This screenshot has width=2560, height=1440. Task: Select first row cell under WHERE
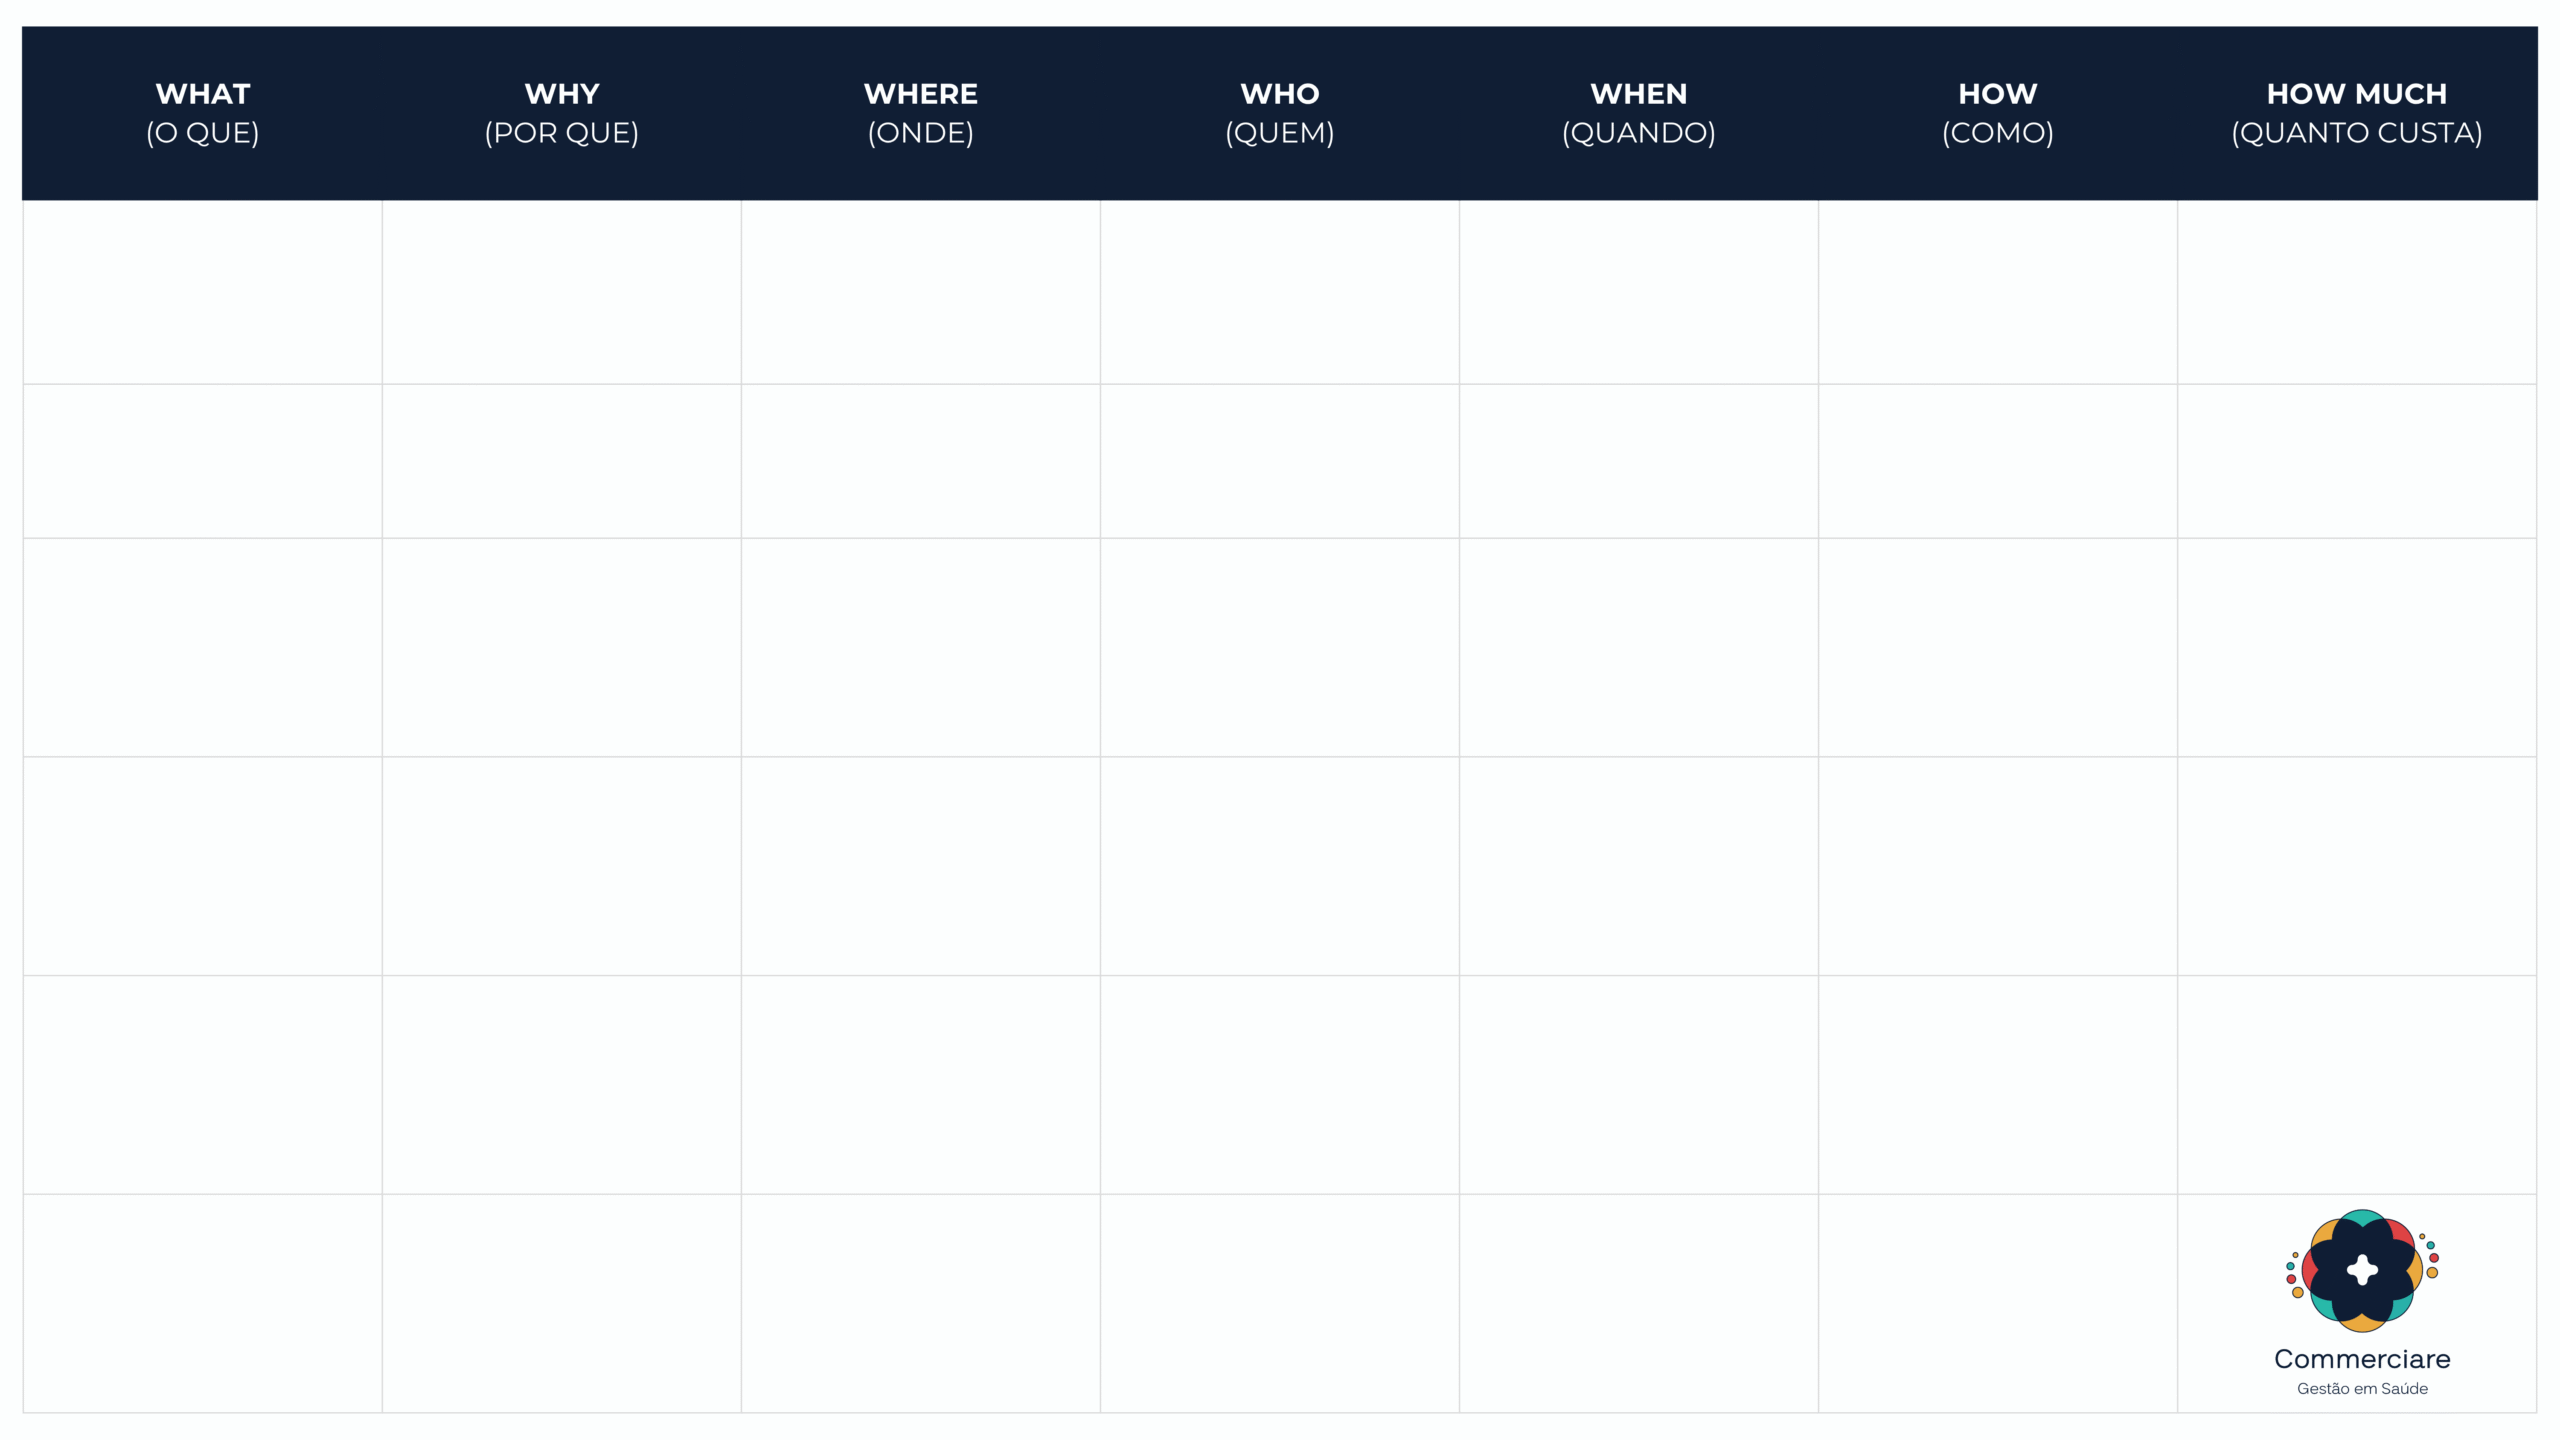921,292
